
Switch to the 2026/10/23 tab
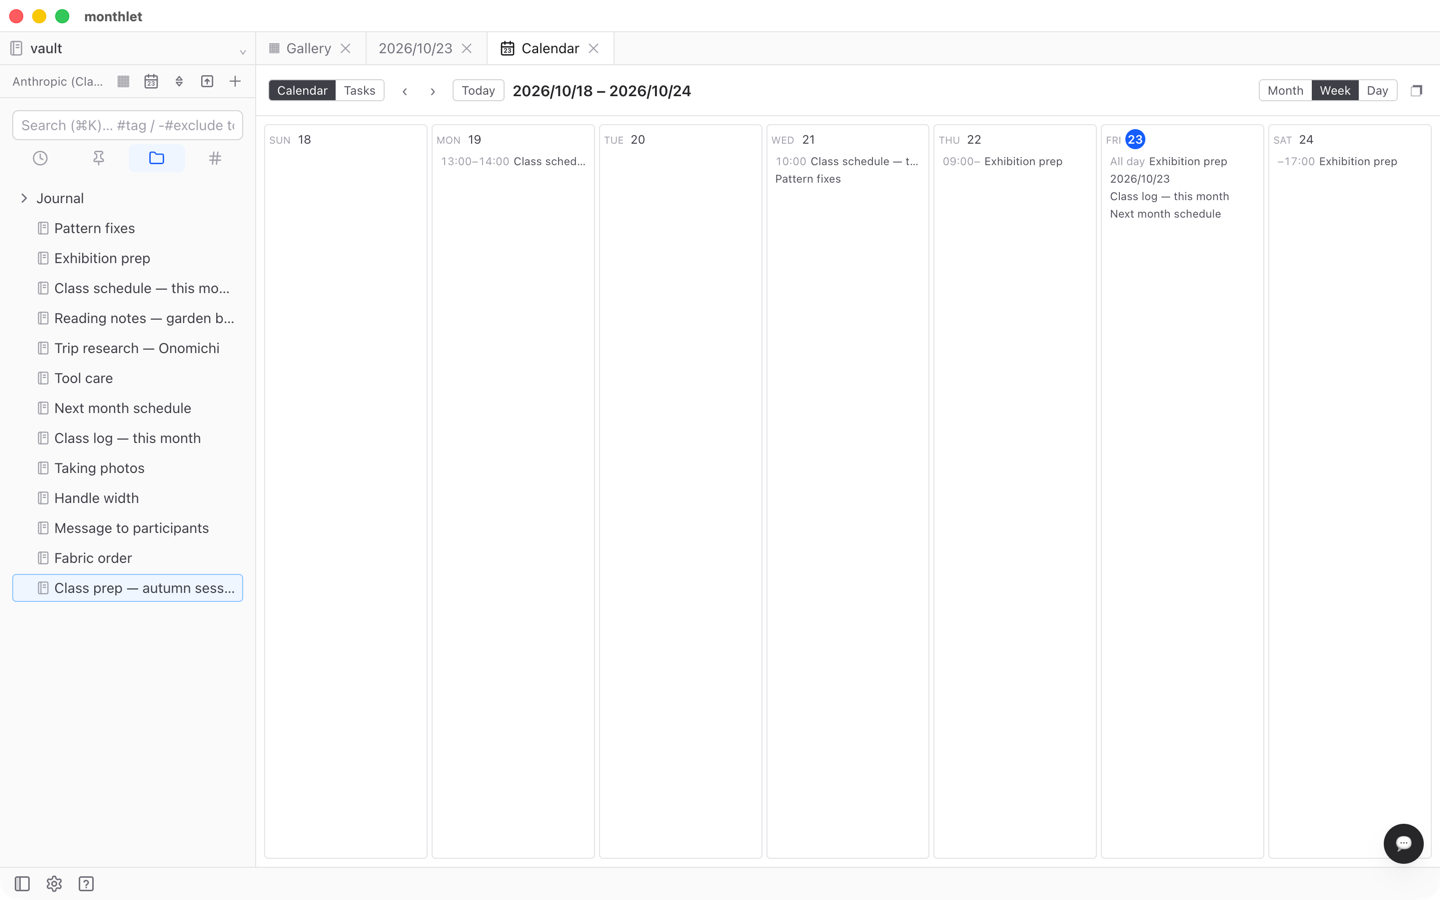click(x=415, y=48)
